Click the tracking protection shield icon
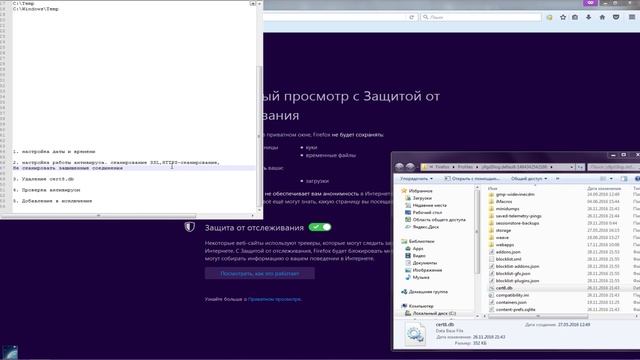 (189, 227)
